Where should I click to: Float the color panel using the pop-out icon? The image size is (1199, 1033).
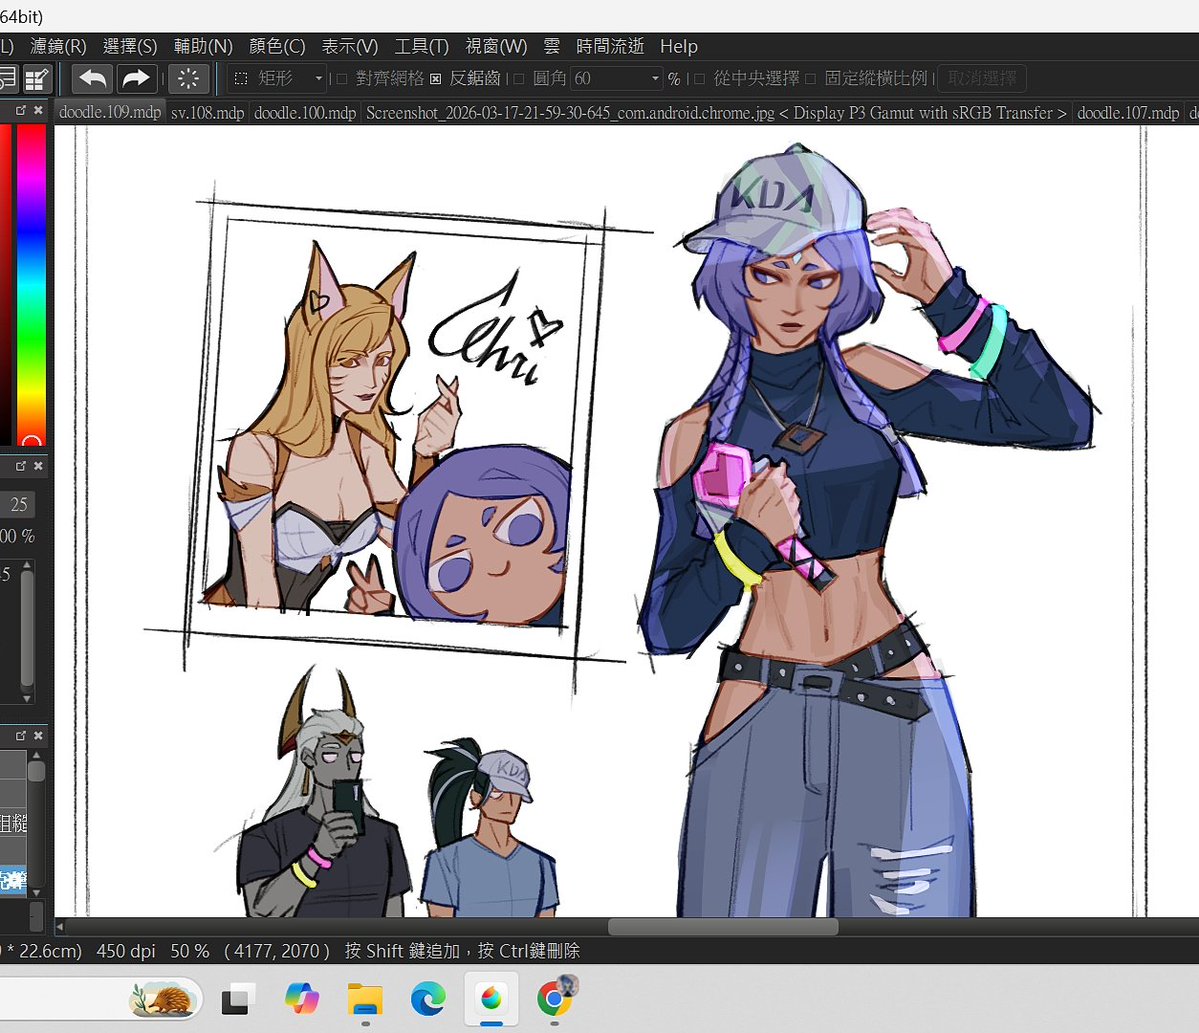(21, 110)
